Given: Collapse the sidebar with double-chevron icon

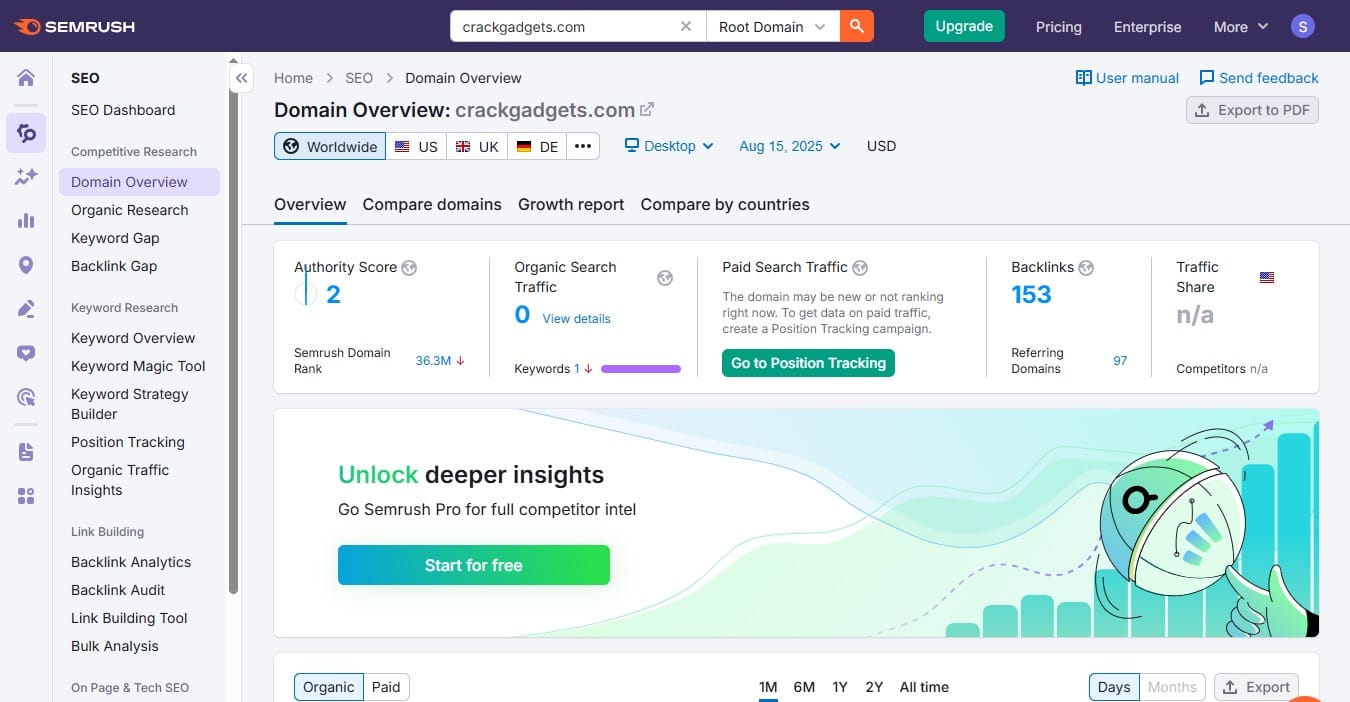Looking at the screenshot, I should (x=241, y=78).
